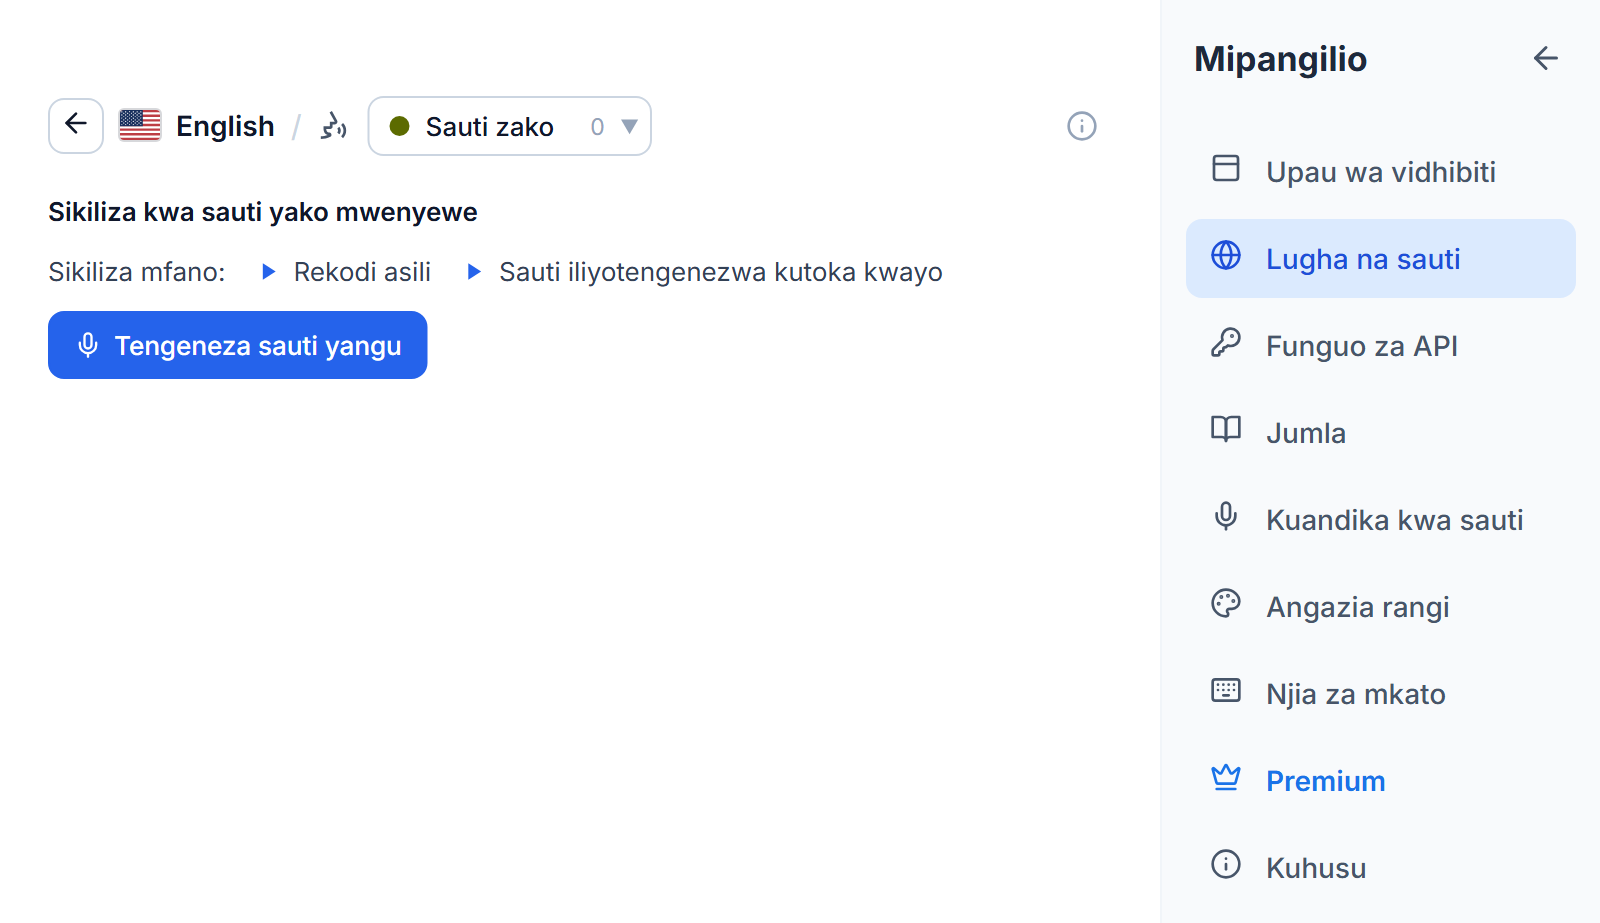Close Mipangilio panel with the back arrow
The image size is (1600, 923).
tap(1546, 59)
